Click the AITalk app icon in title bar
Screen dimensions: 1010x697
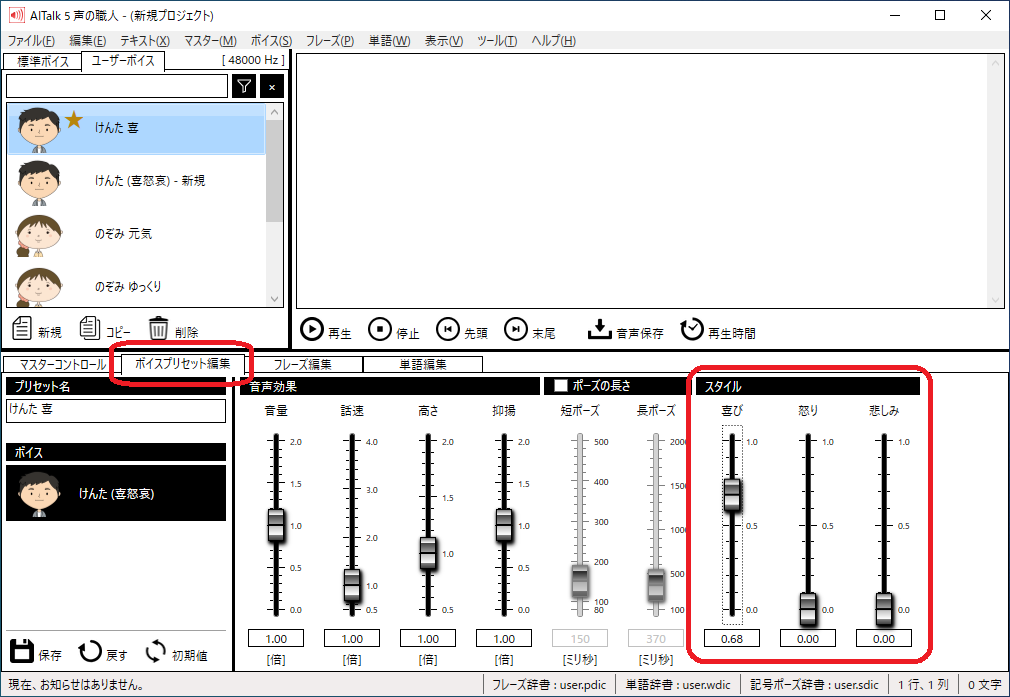pyautogui.click(x=17, y=15)
